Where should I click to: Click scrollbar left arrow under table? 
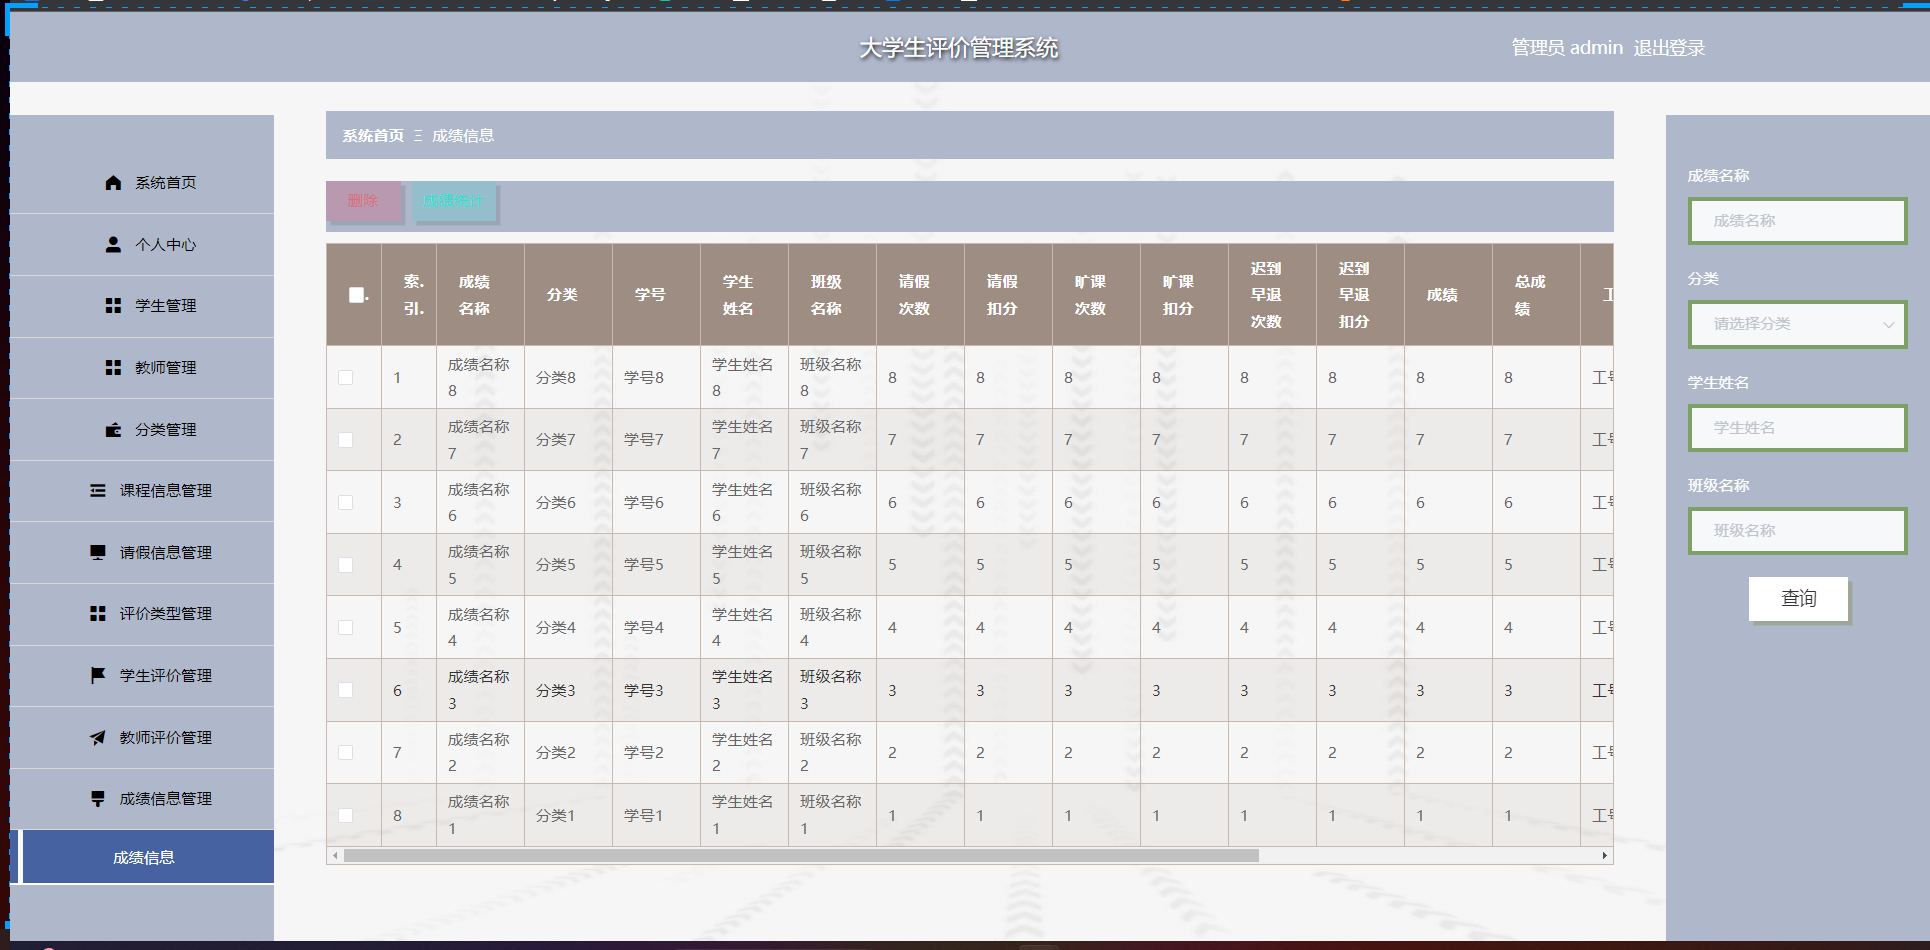[x=335, y=855]
